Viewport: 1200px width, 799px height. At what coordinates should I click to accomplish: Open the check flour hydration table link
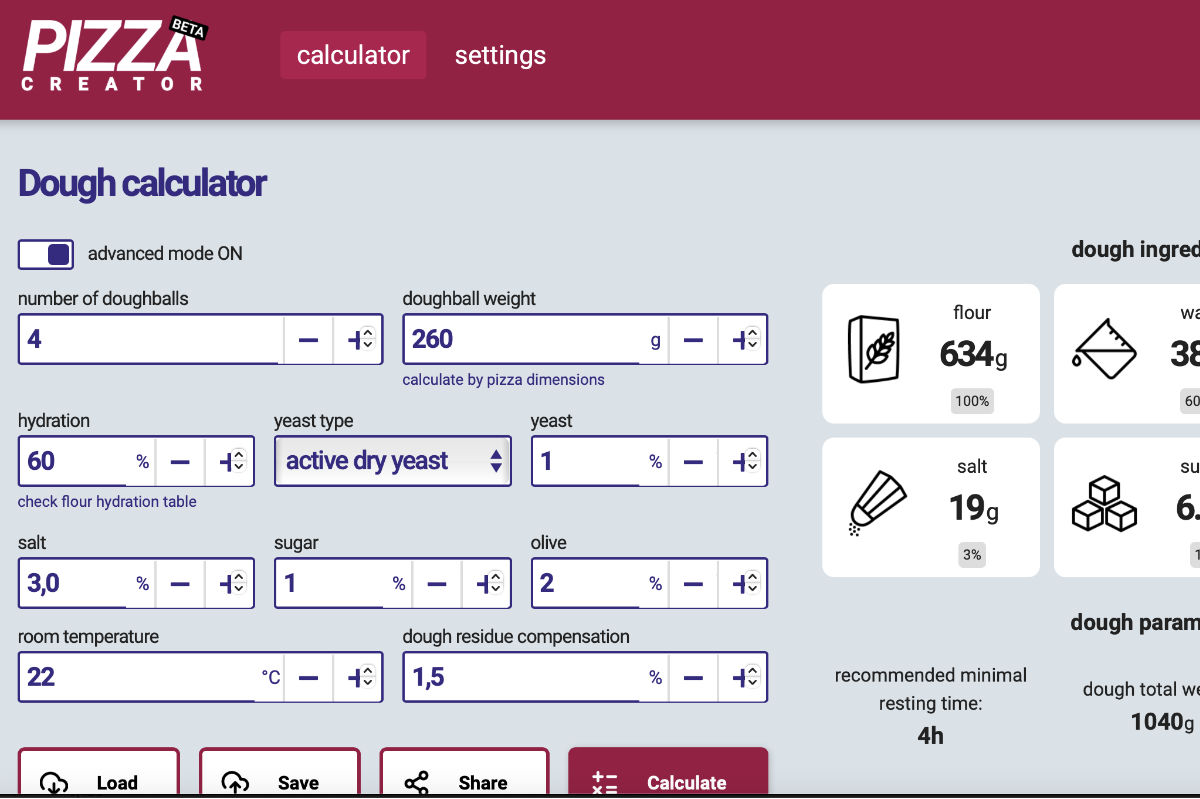coord(107,502)
